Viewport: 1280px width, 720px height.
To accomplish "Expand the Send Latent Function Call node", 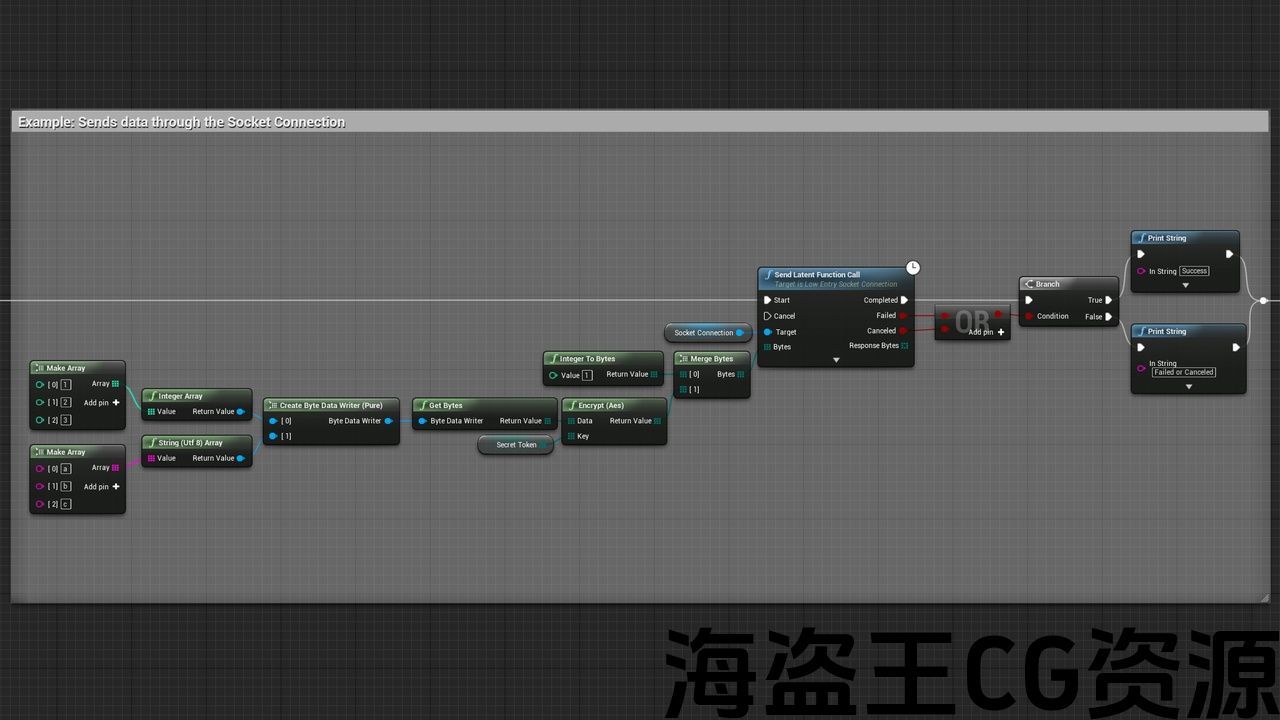I will 836,360.
